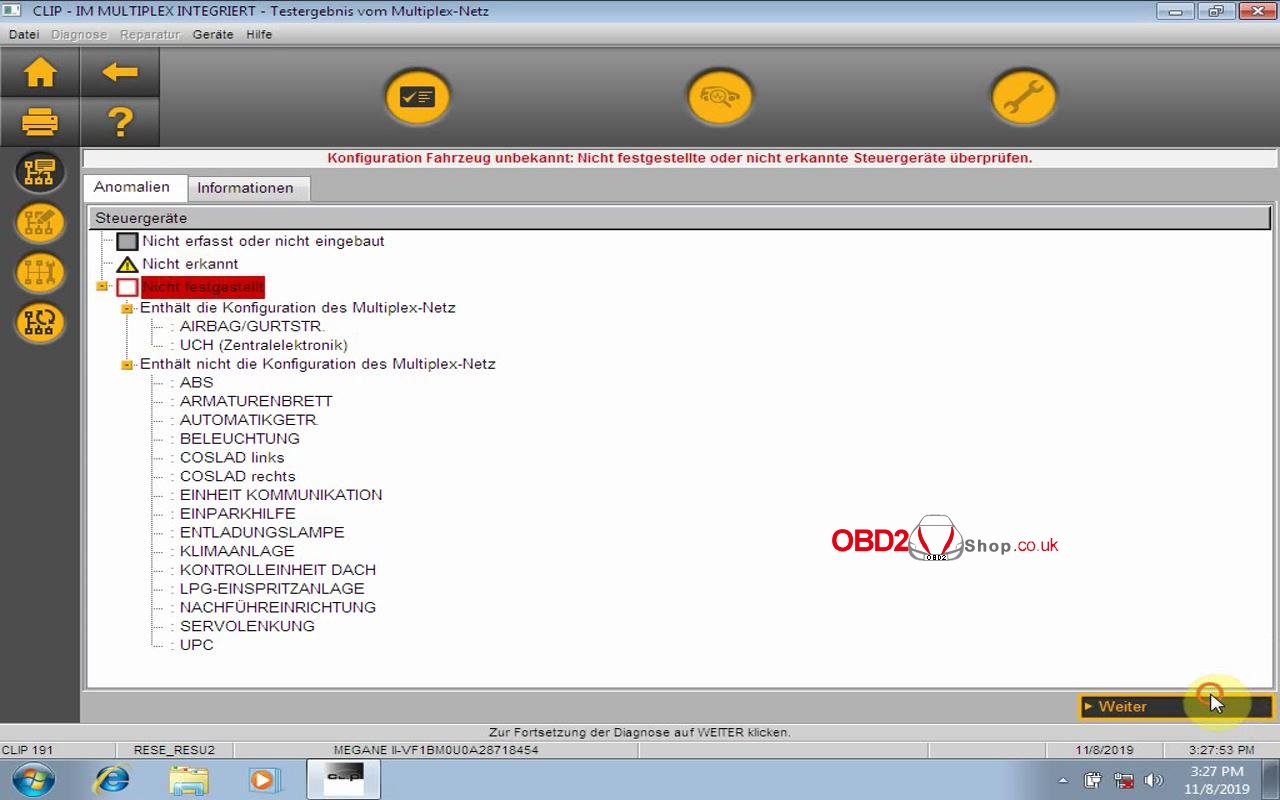Collapse 'Enthält die Konfiguration des Multiplex-Netz' node
Screen dimensions: 1280x800
pyautogui.click(x=127, y=309)
